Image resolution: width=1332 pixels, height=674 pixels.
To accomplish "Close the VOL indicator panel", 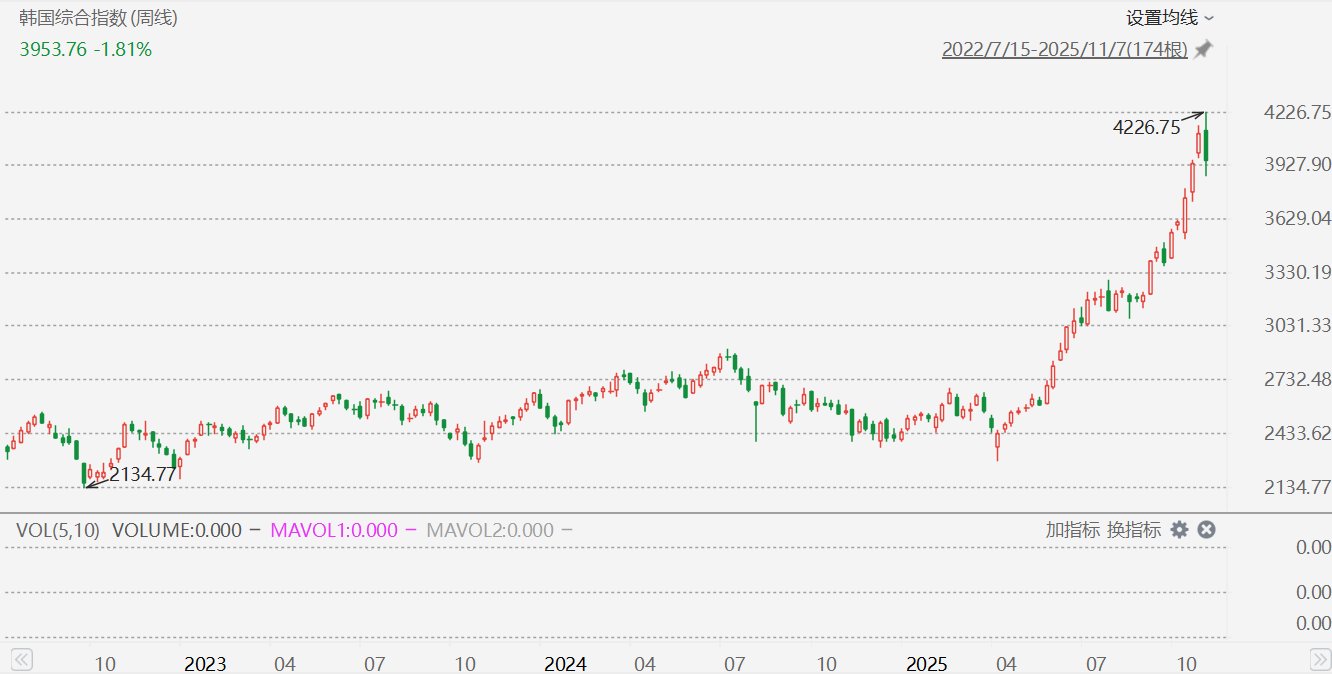I will pyautogui.click(x=1206, y=530).
